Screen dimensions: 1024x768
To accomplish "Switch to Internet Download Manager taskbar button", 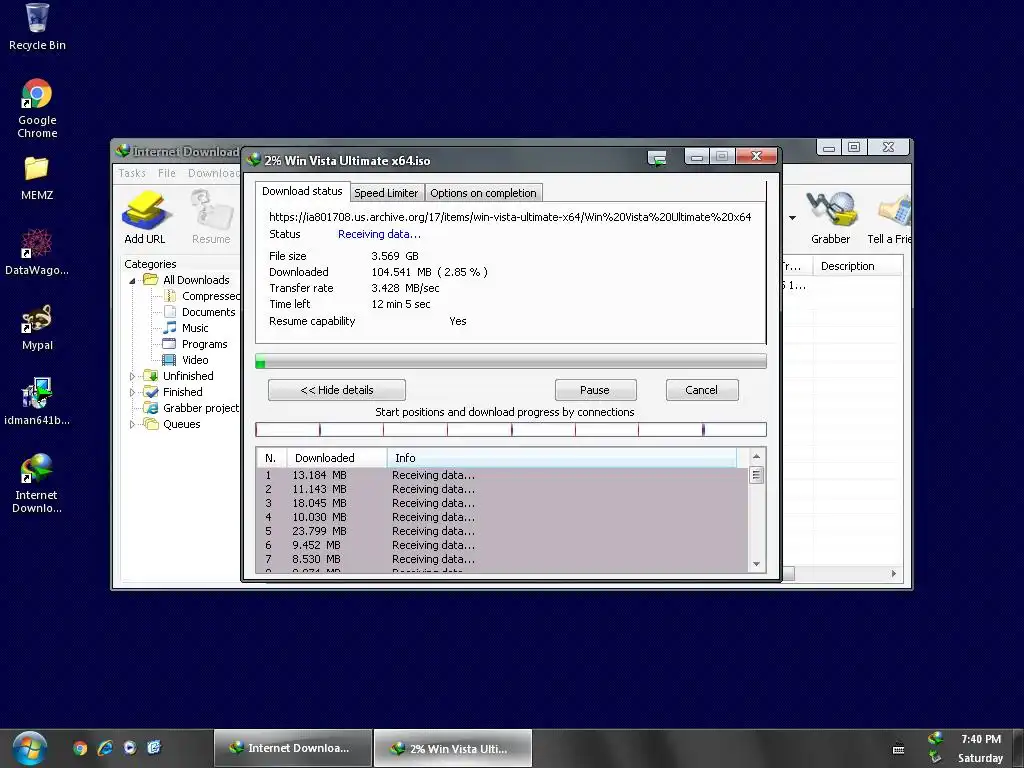I will click(x=293, y=748).
